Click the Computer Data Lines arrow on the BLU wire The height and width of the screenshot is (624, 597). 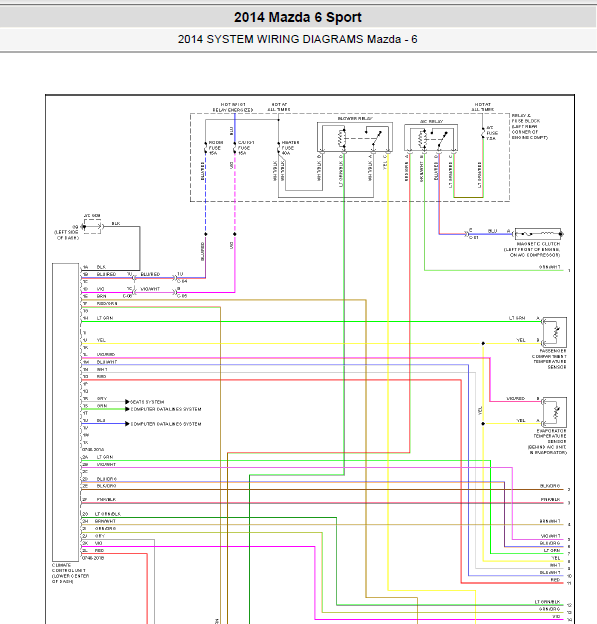coord(127,423)
